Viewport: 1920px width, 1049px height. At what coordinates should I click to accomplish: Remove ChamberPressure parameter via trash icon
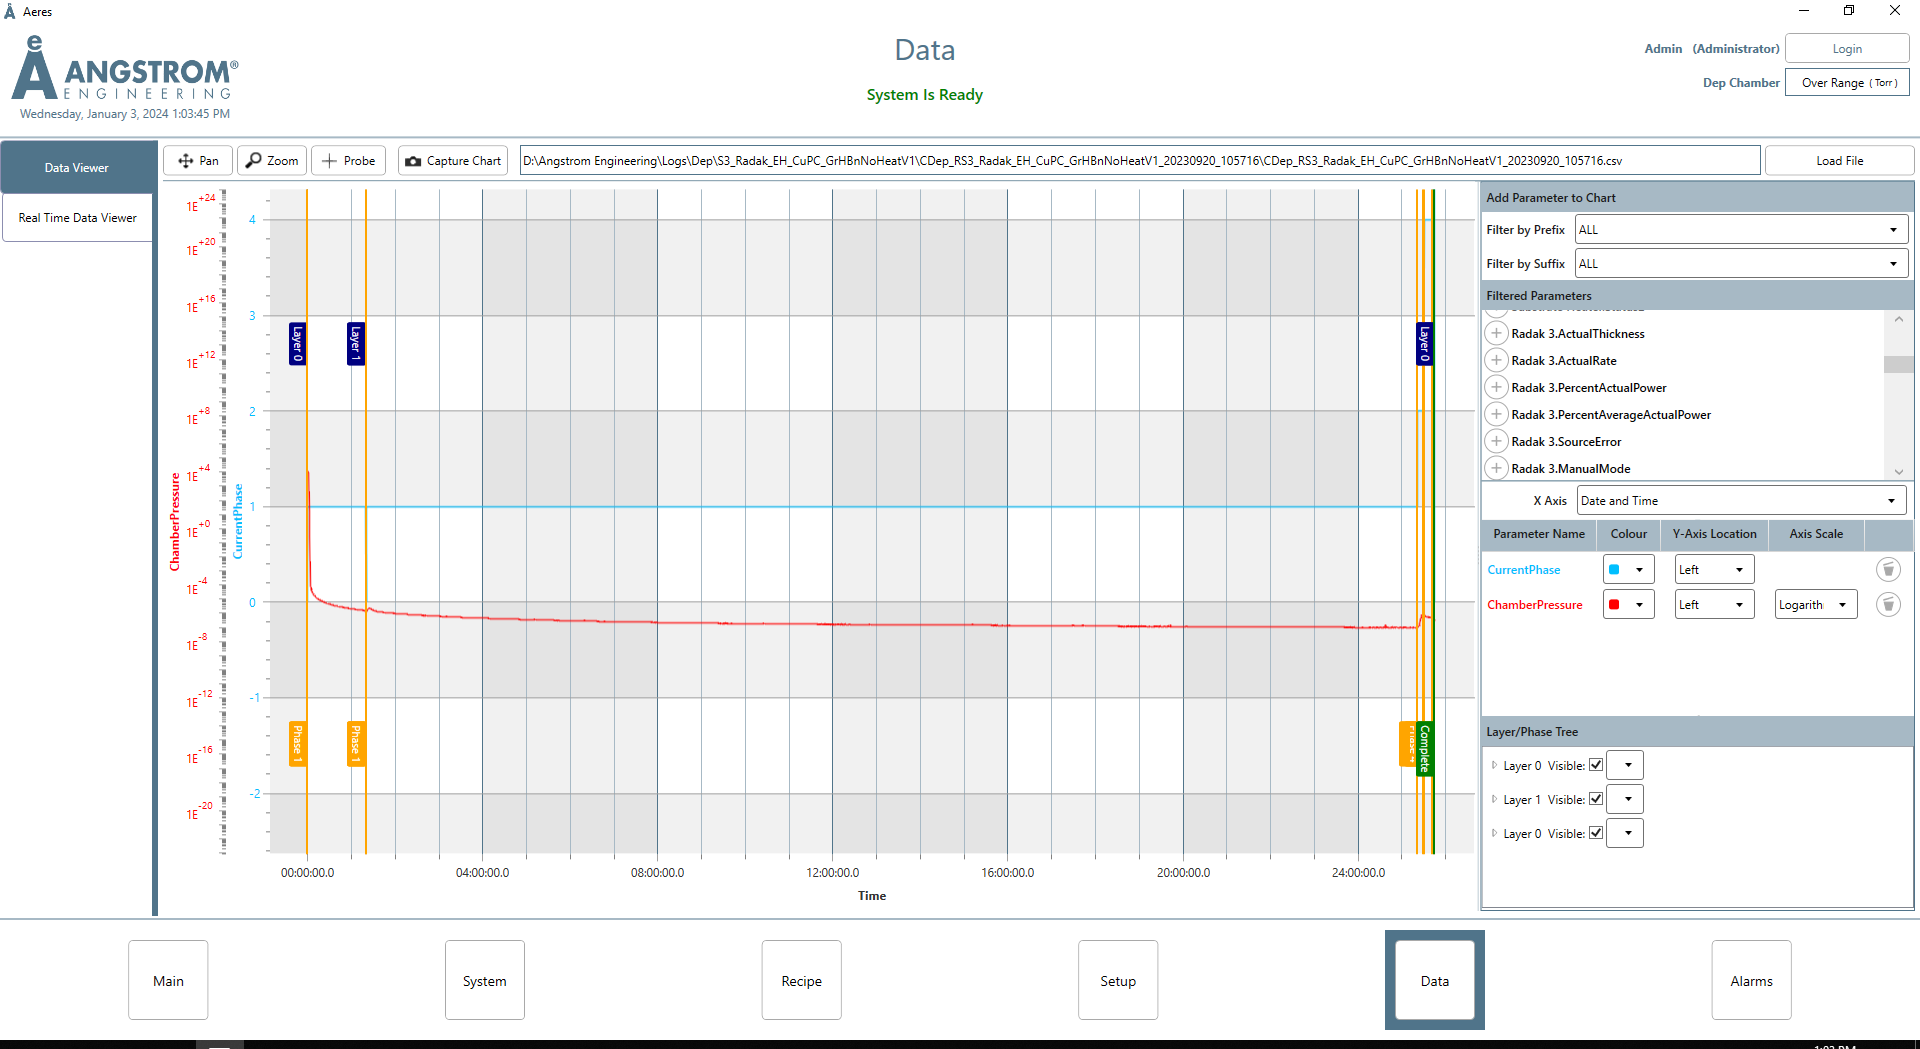tap(1887, 605)
